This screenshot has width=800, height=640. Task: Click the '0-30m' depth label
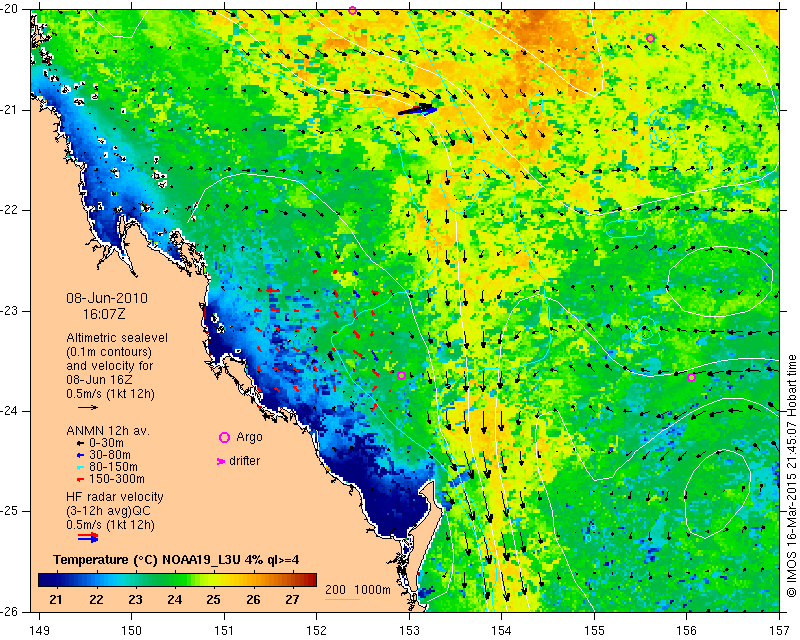point(107,443)
